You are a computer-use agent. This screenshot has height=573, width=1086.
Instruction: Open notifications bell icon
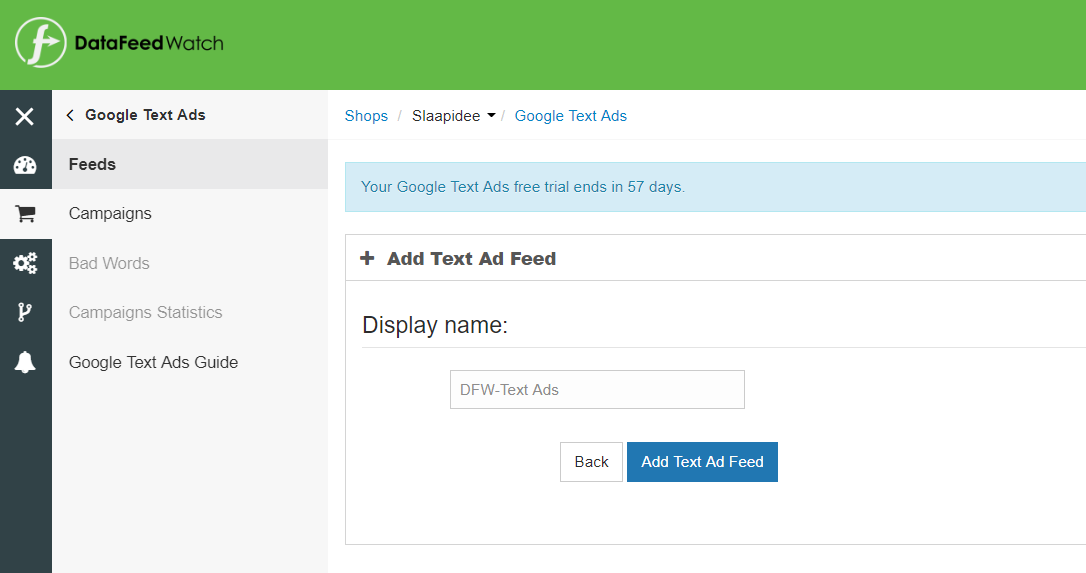click(25, 362)
